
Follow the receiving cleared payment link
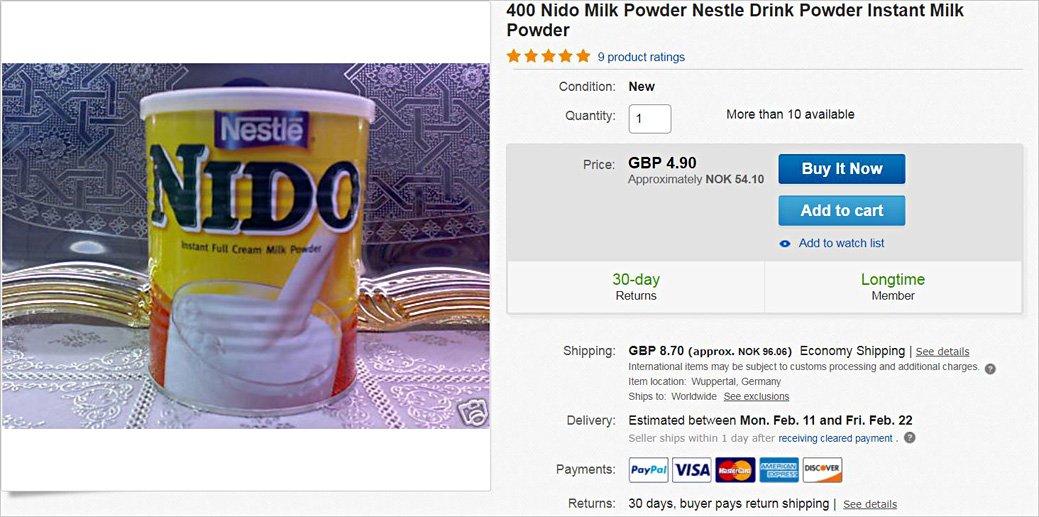[x=835, y=438]
